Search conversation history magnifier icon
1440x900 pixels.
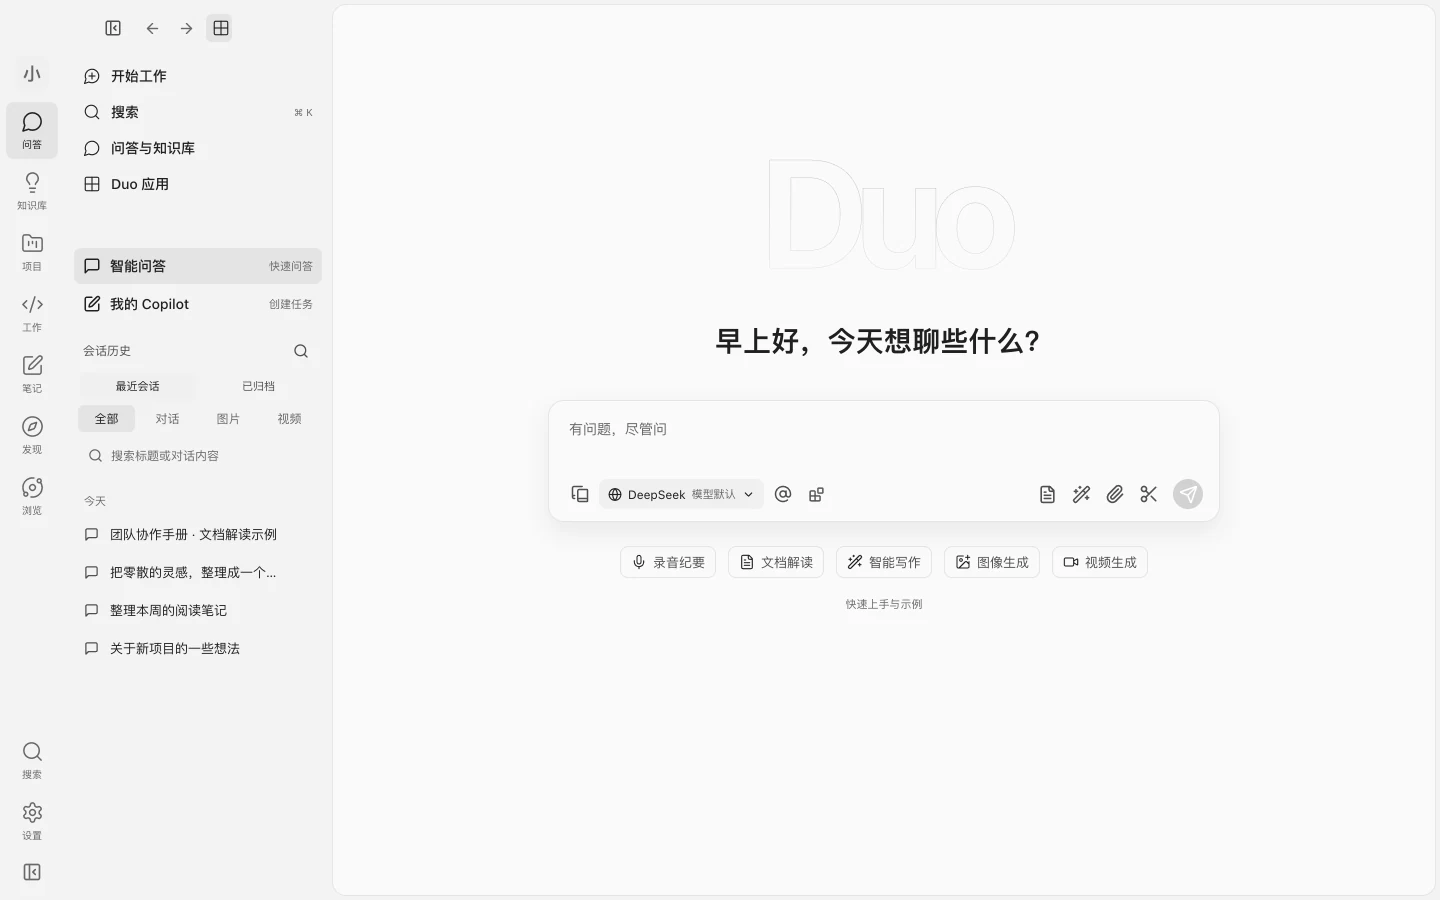click(x=301, y=351)
